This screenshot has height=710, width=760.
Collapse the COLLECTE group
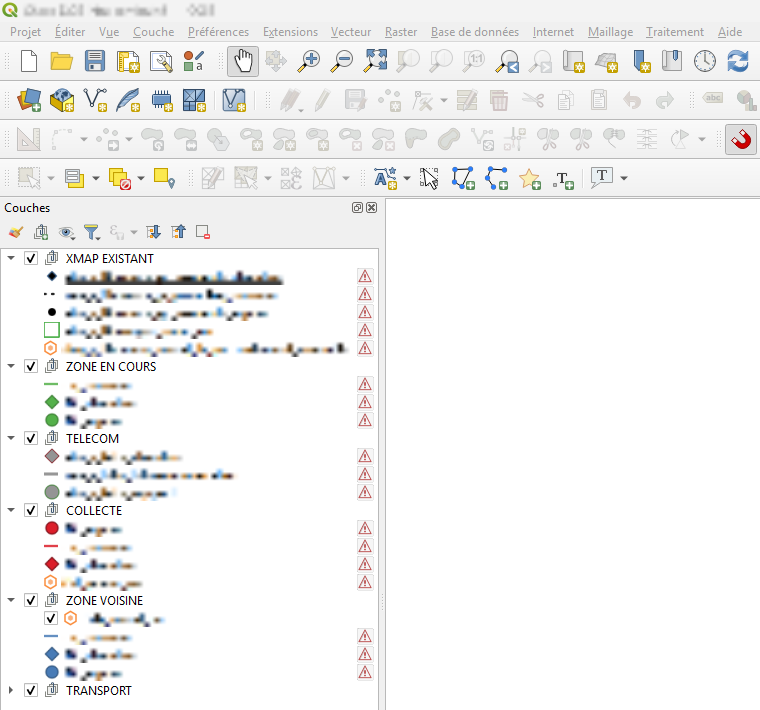(11, 510)
